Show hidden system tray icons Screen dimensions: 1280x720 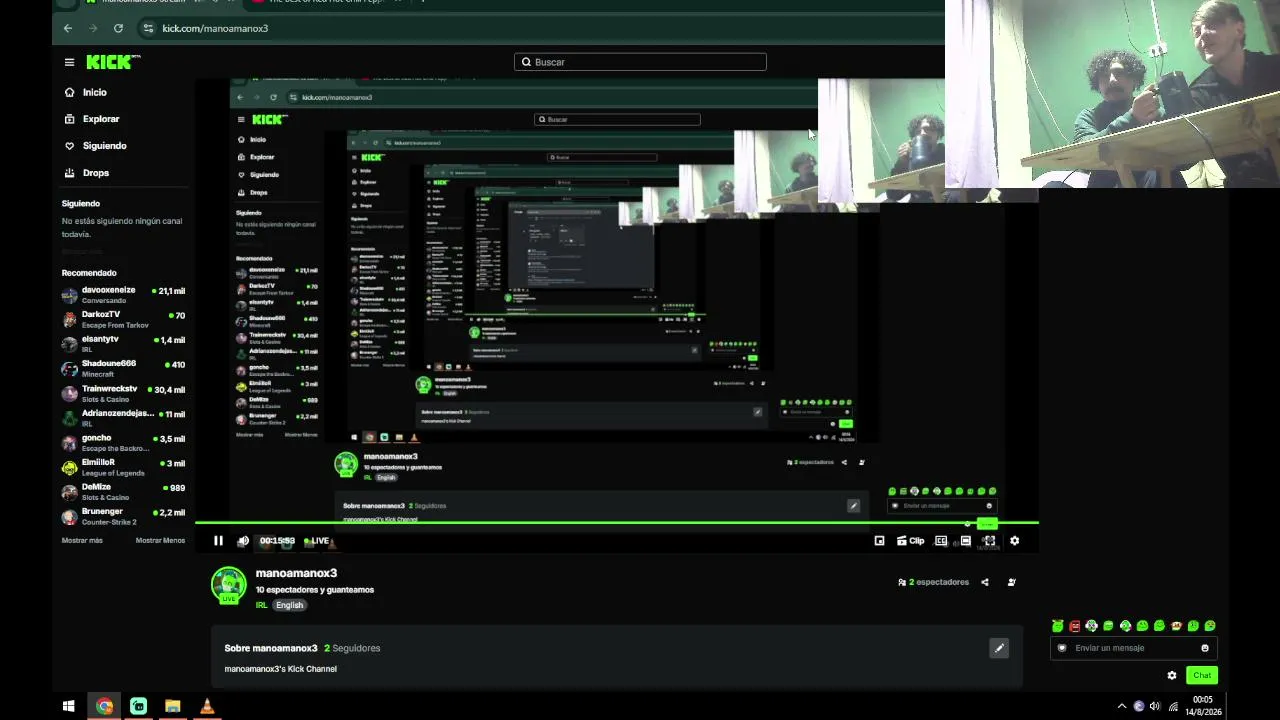tap(1122, 706)
